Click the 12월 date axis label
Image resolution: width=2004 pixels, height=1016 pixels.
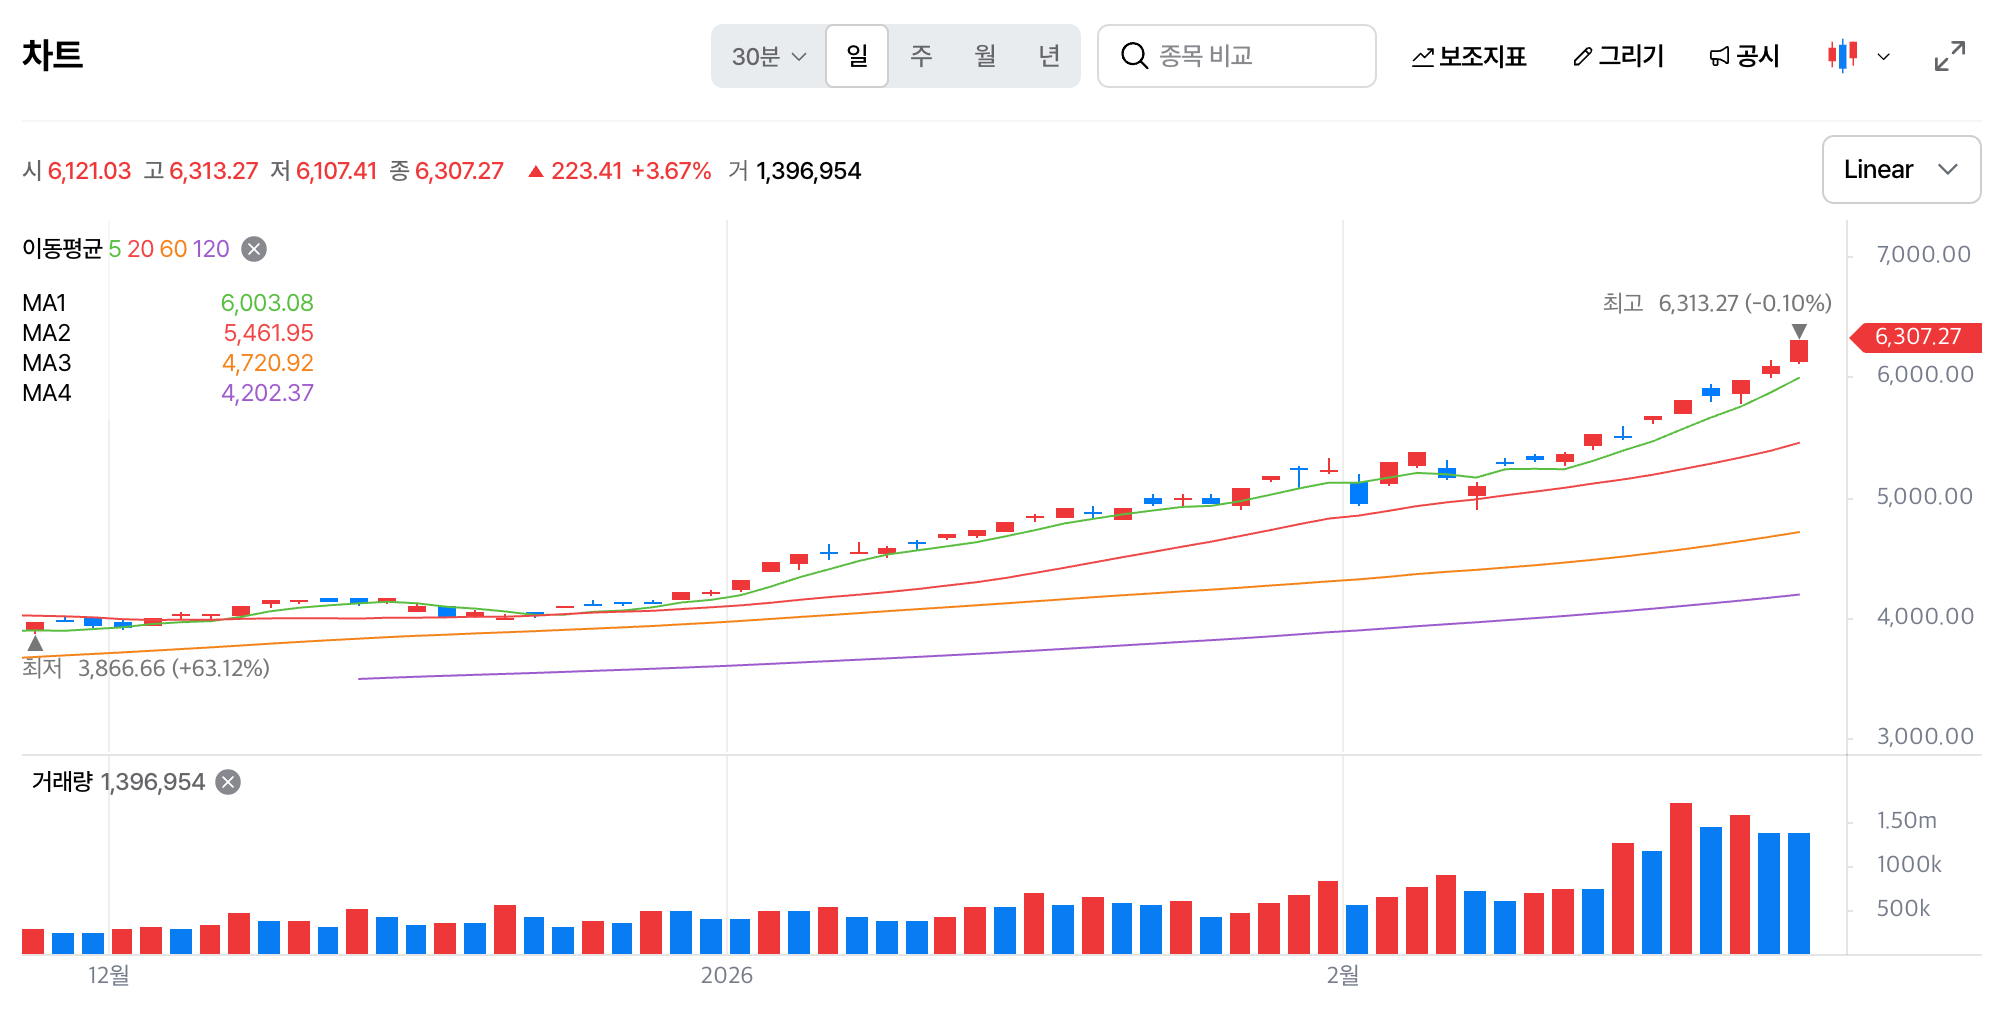tap(109, 975)
